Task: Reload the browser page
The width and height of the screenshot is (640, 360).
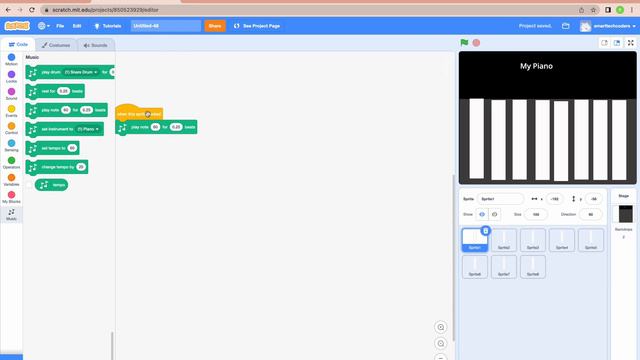Action: 32,10
